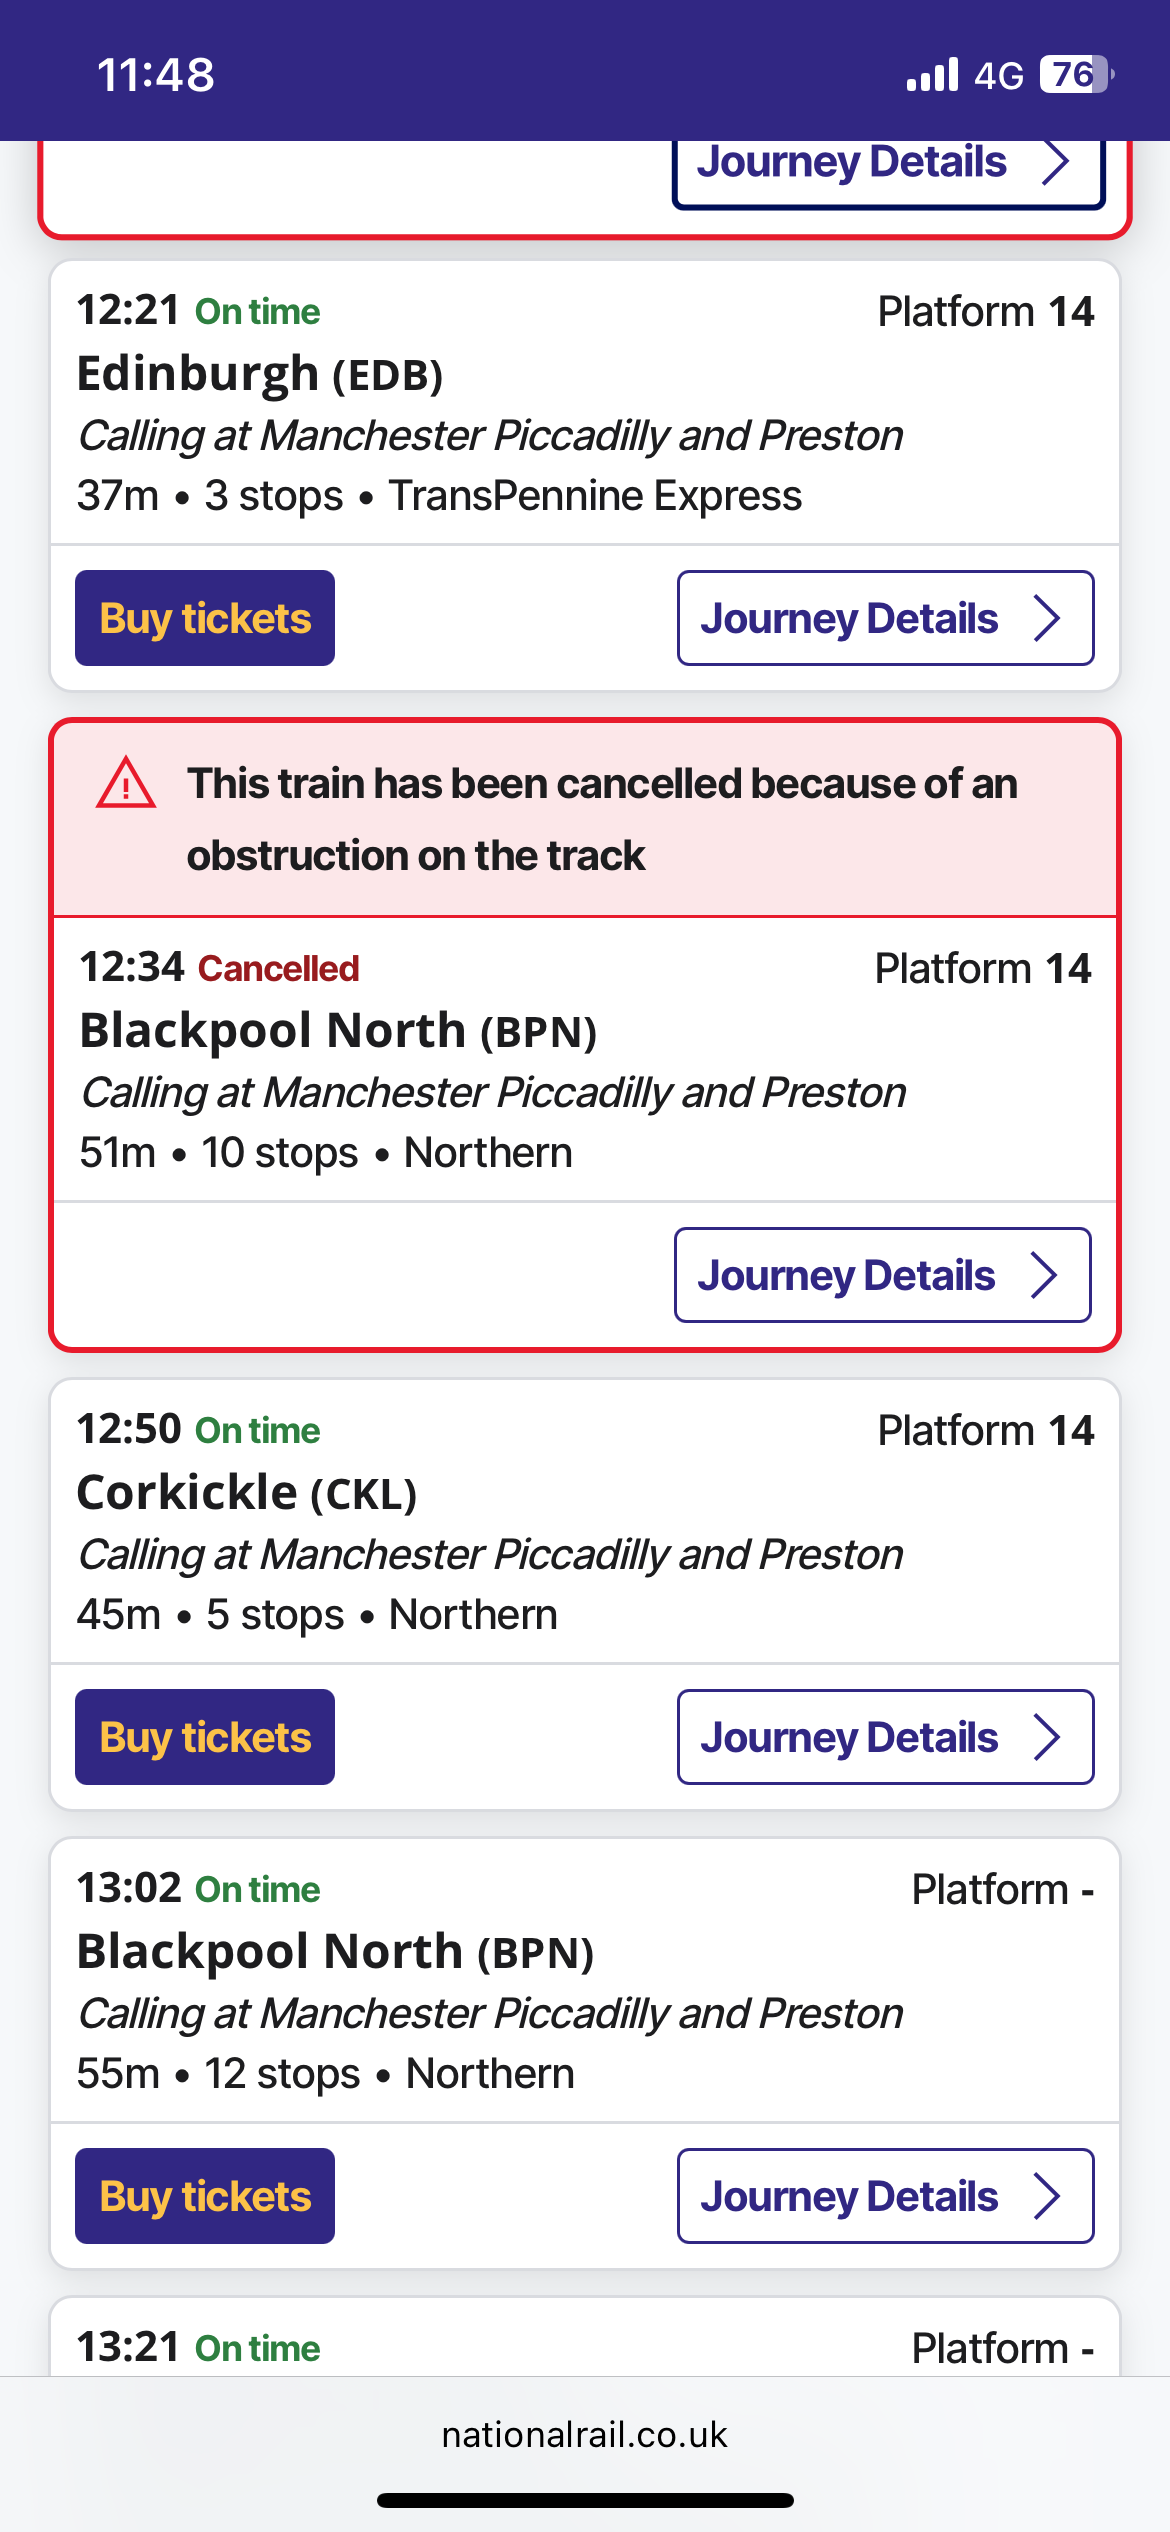Tap the chevron on 13:02 Blackpool Journey Details
Image resolution: width=1170 pixels, height=2532 pixels.
[x=1047, y=2196]
